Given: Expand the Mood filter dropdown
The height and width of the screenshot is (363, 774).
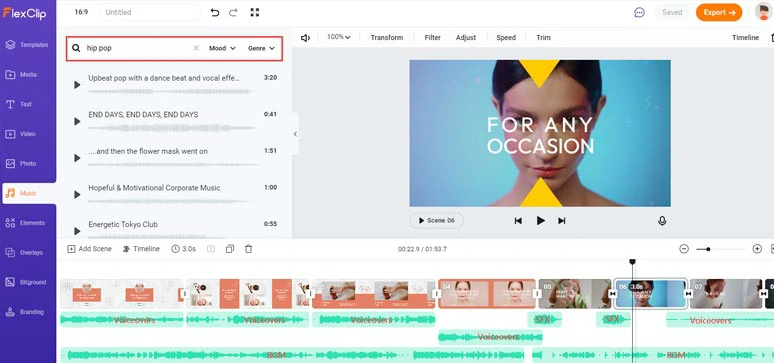Looking at the screenshot, I should tap(222, 48).
